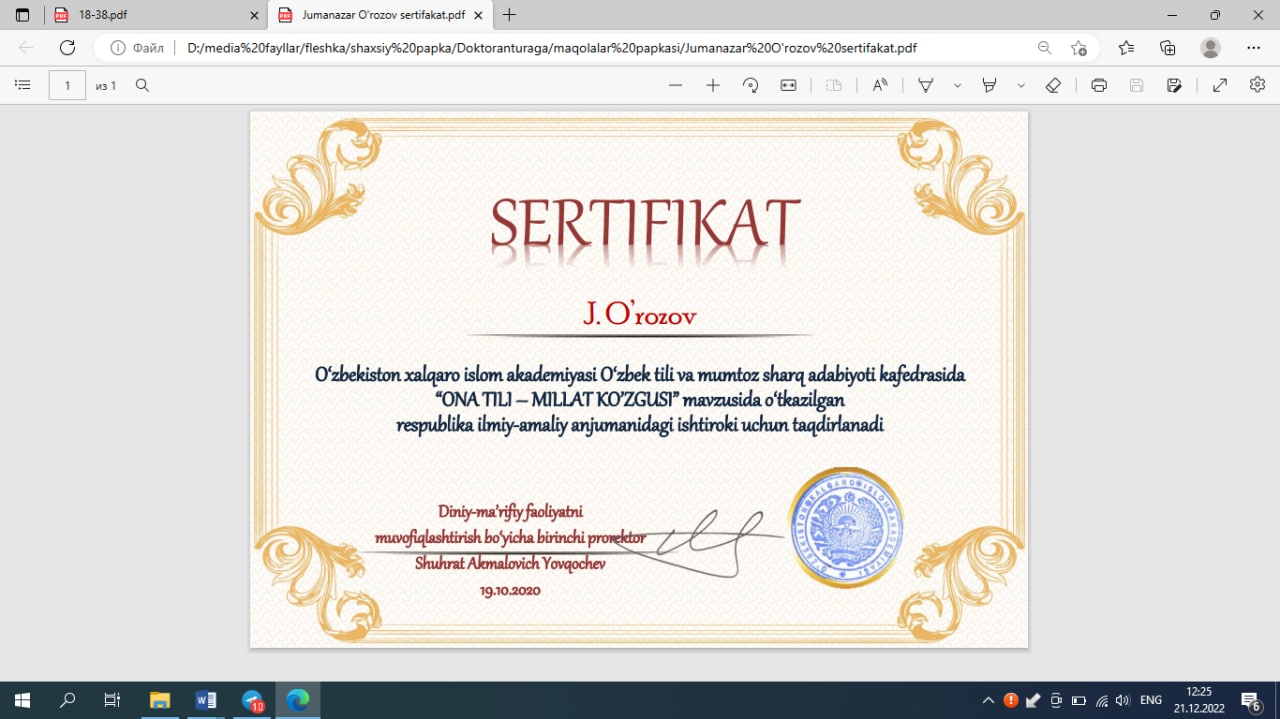Select the Erase tool
The height and width of the screenshot is (719, 1280).
pyautogui.click(x=1052, y=86)
